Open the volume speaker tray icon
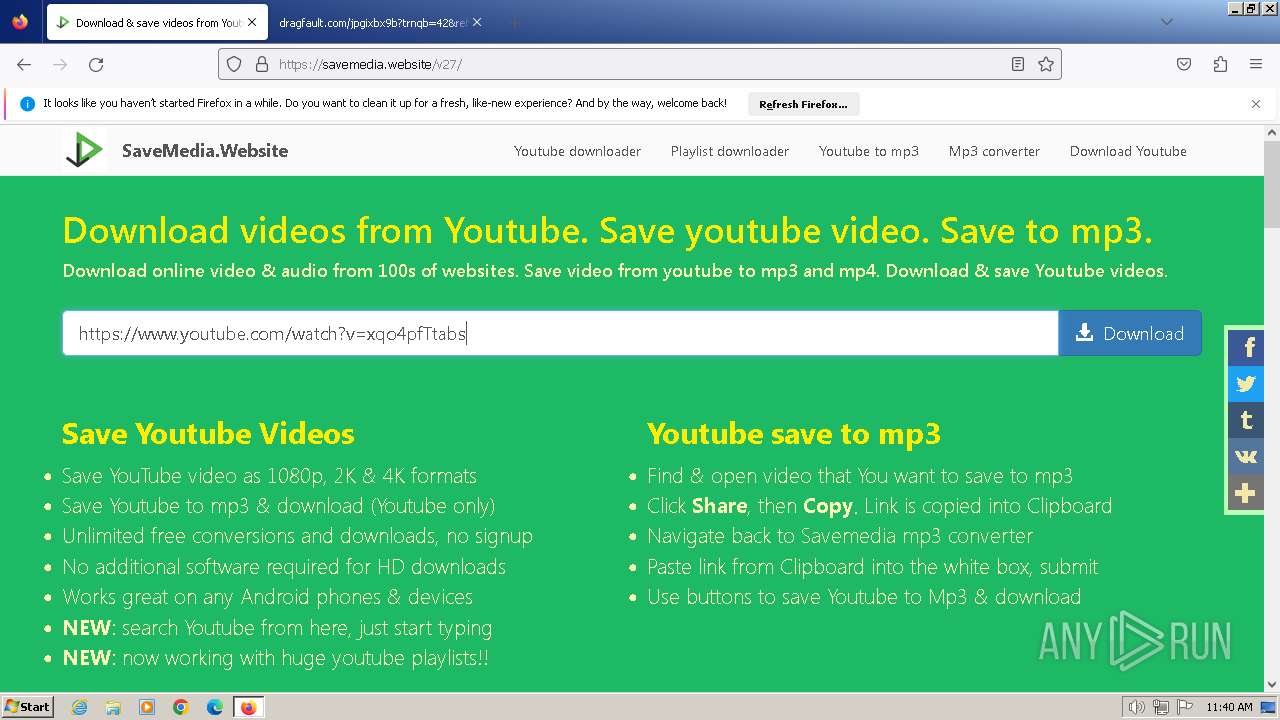Screen dimensions: 1280x720 tap(1137, 707)
